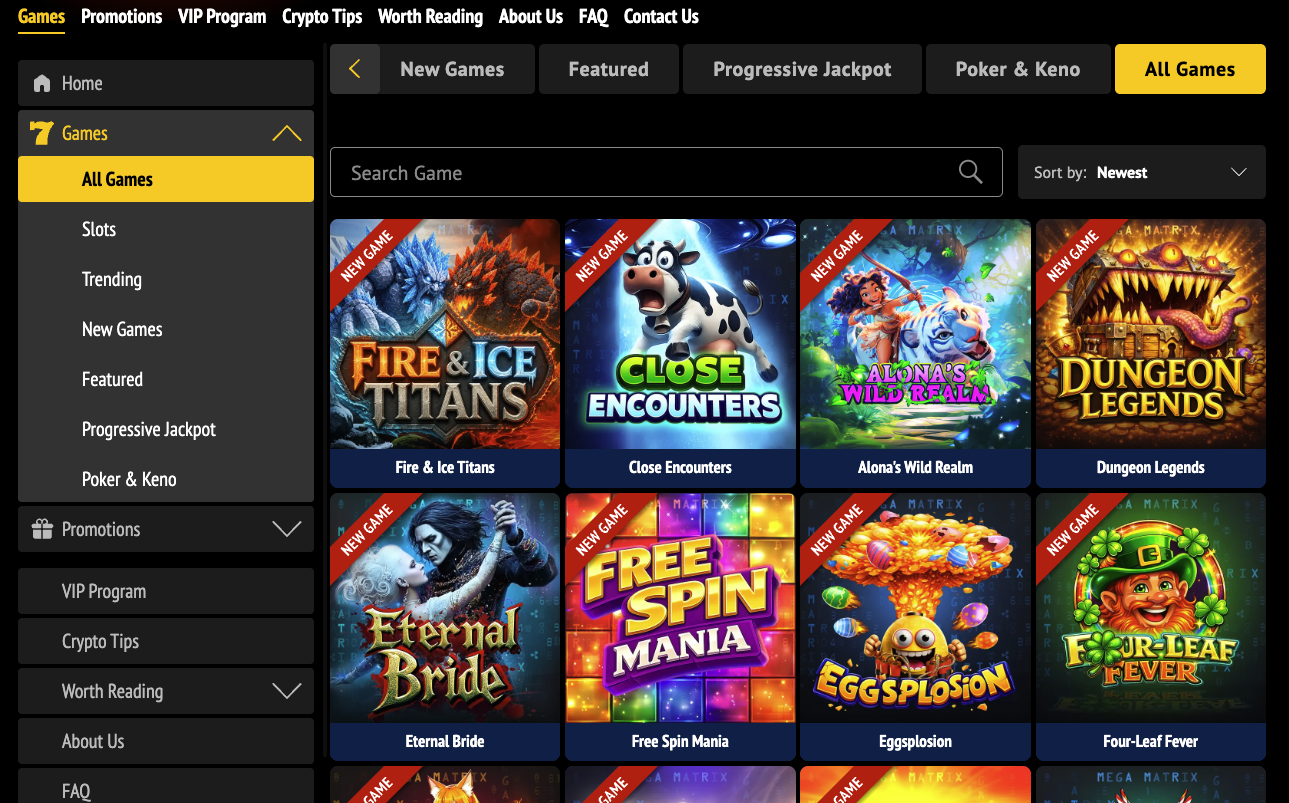Image resolution: width=1289 pixels, height=803 pixels.
Task: Switch to the New Games tab
Action: point(458,69)
